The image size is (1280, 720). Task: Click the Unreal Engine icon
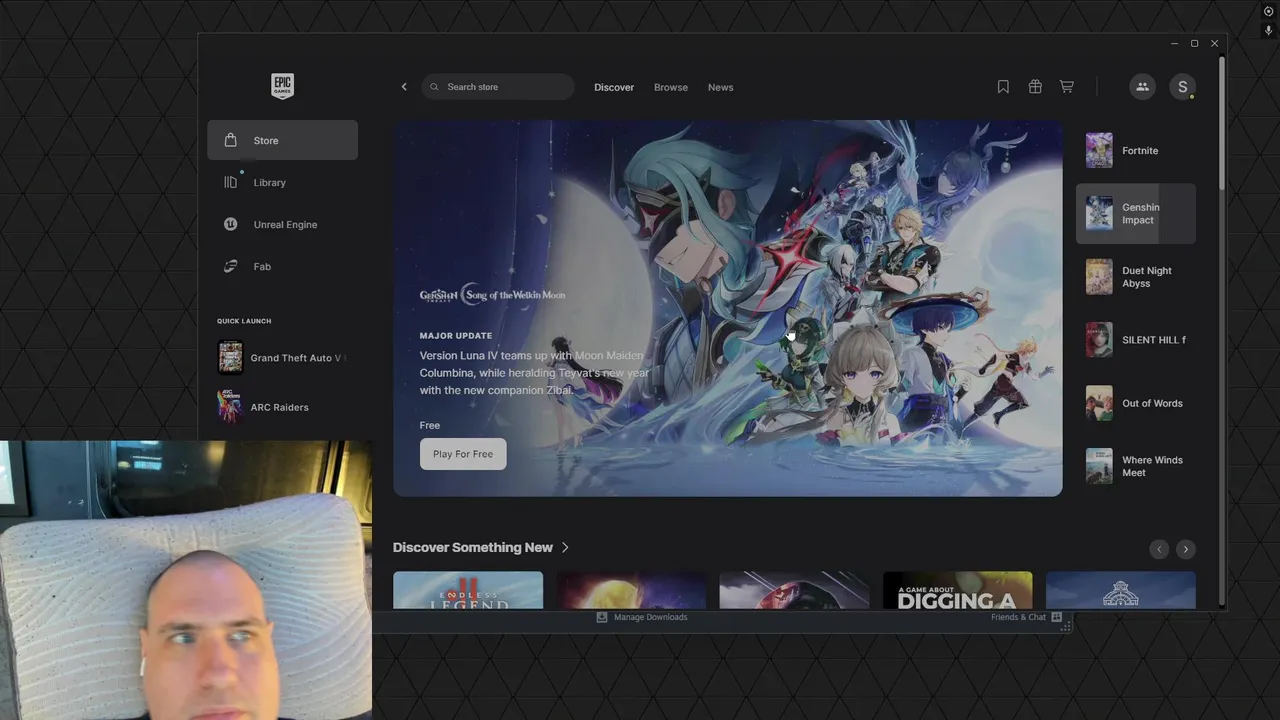tap(231, 224)
